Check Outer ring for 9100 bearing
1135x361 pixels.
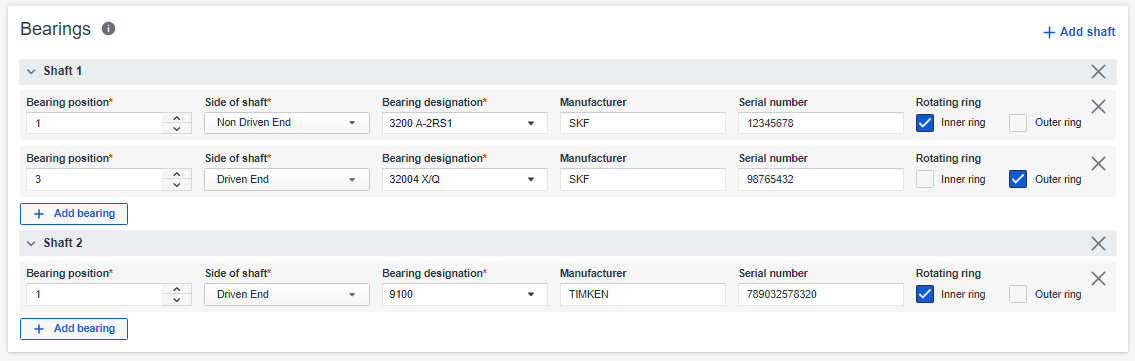tap(1018, 294)
